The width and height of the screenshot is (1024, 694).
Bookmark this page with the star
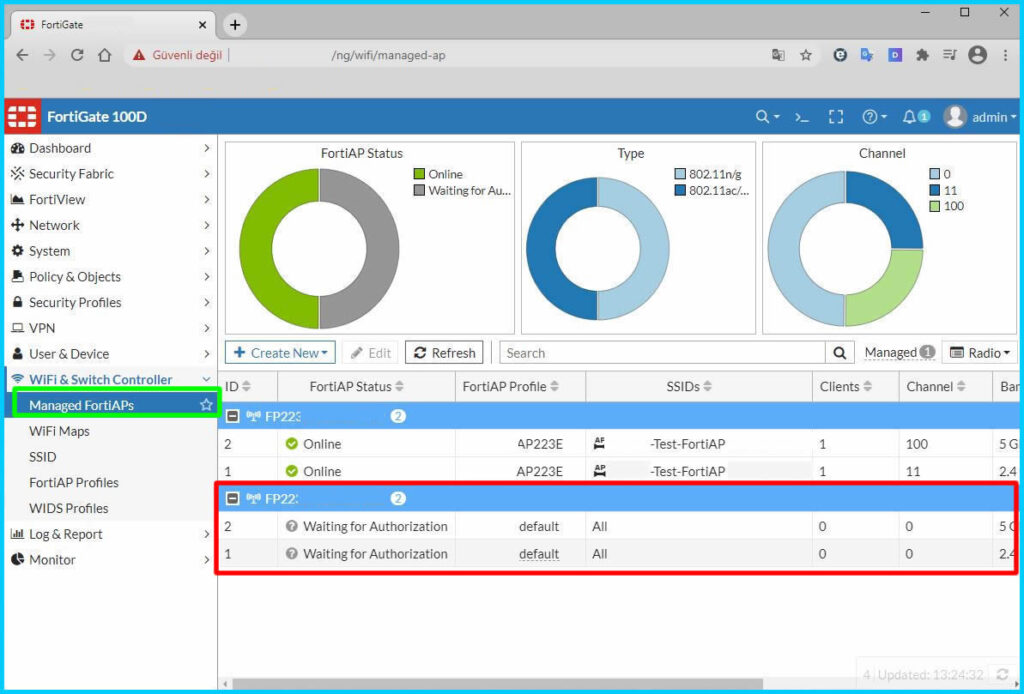tap(806, 55)
